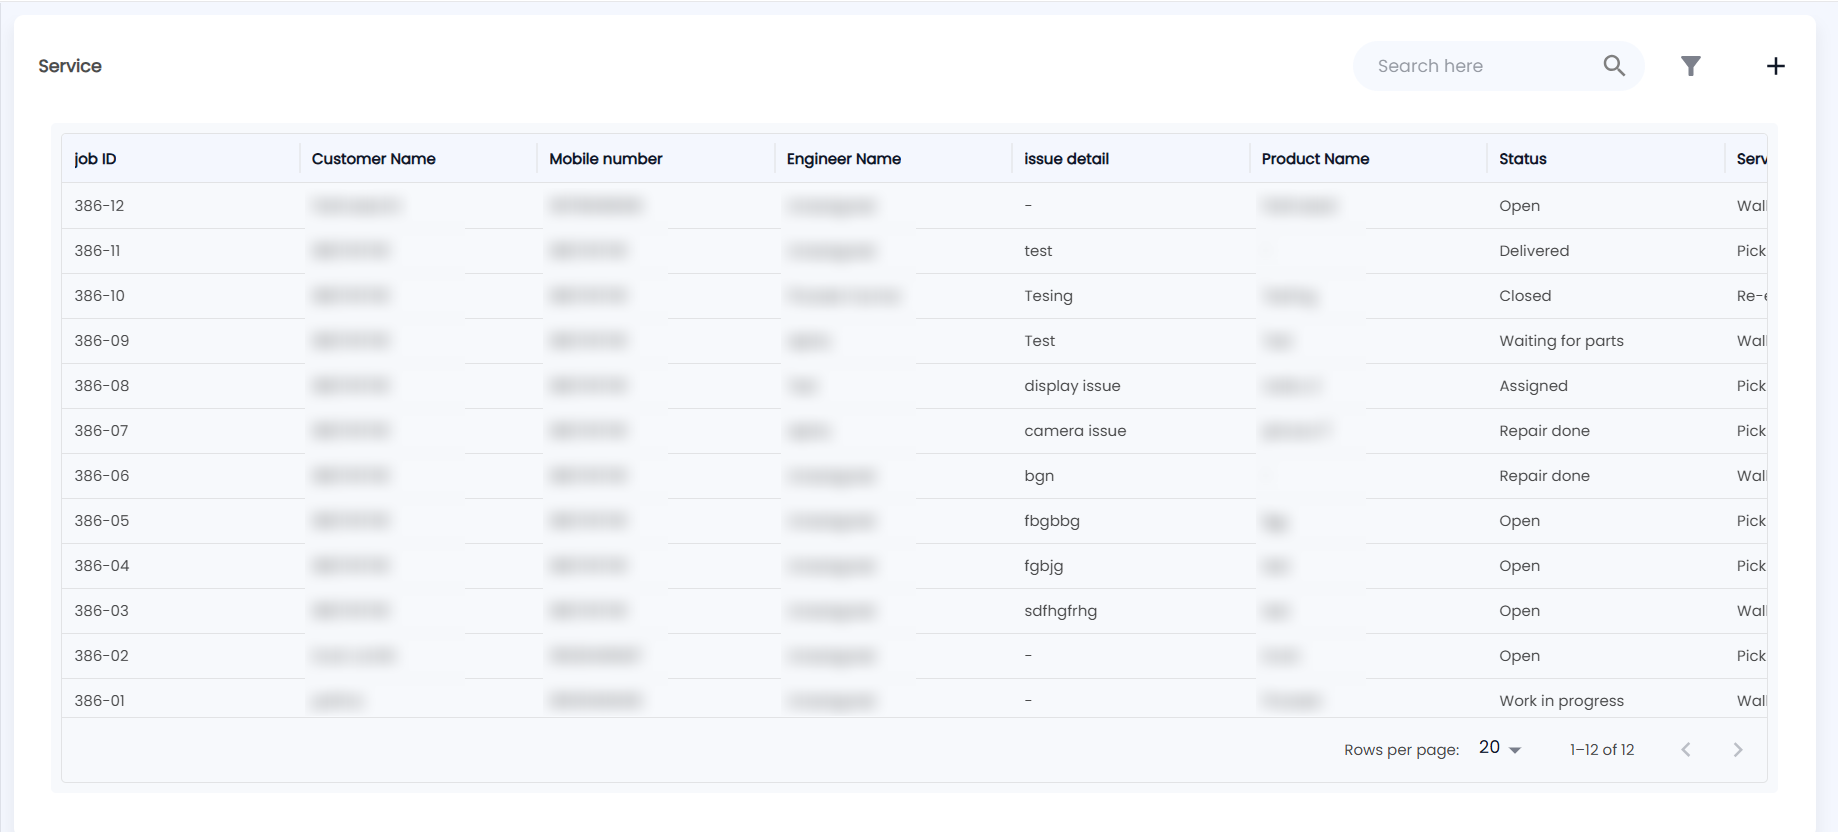1838x832 pixels.
Task: Select job ID 386-02
Action: click(x=101, y=656)
